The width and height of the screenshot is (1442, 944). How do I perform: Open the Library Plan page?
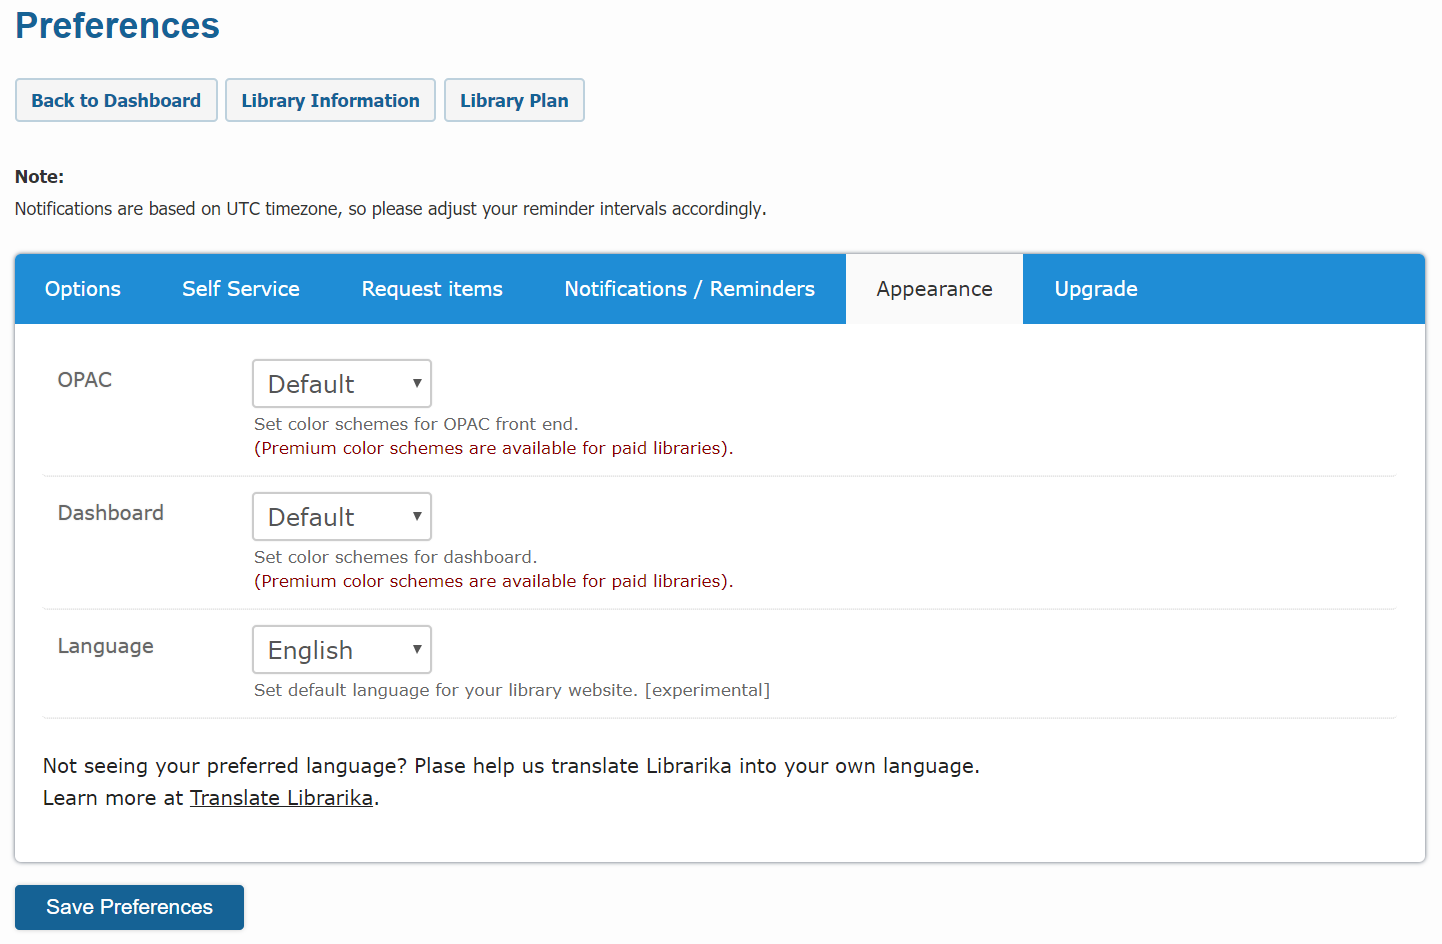(x=514, y=100)
